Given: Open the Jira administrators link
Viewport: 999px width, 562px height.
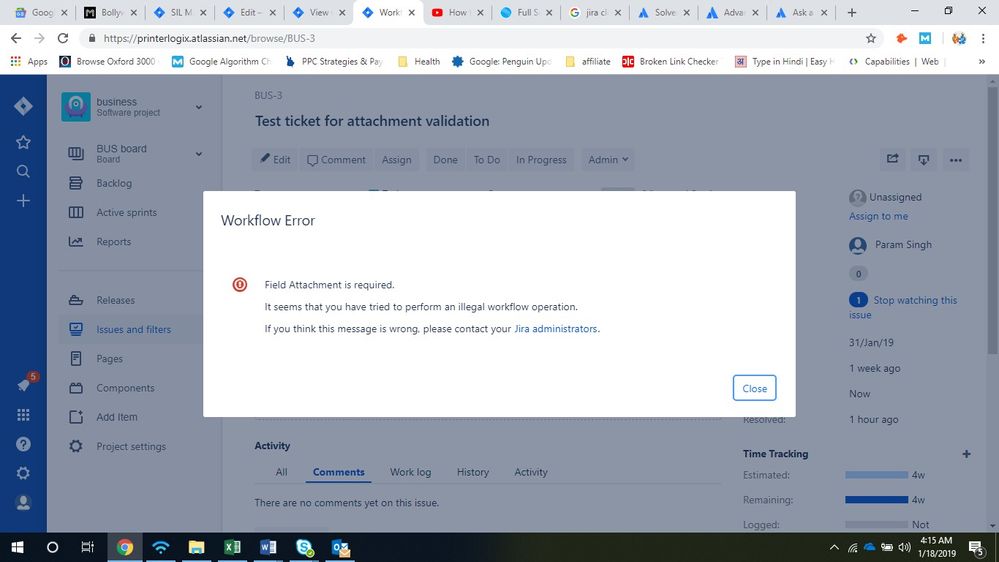Looking at the screenshot, I should pyautogui.click(x=556, y=329).
